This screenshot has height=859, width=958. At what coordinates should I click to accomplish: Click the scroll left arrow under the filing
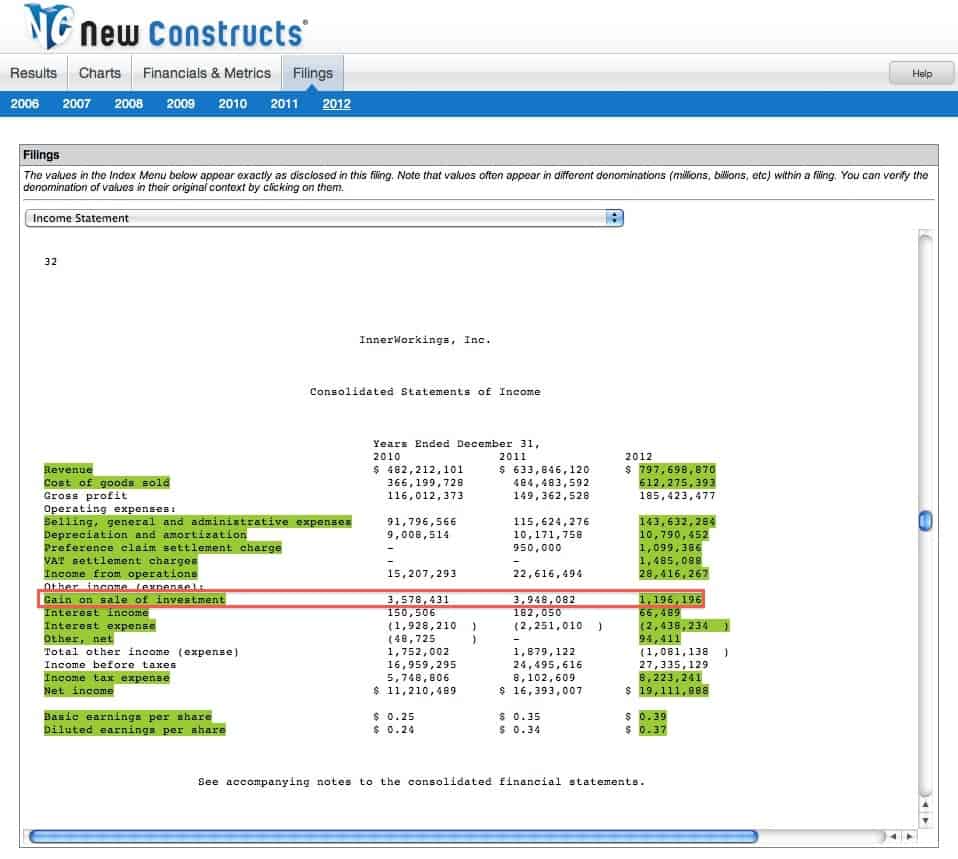(x=893, y=836)
